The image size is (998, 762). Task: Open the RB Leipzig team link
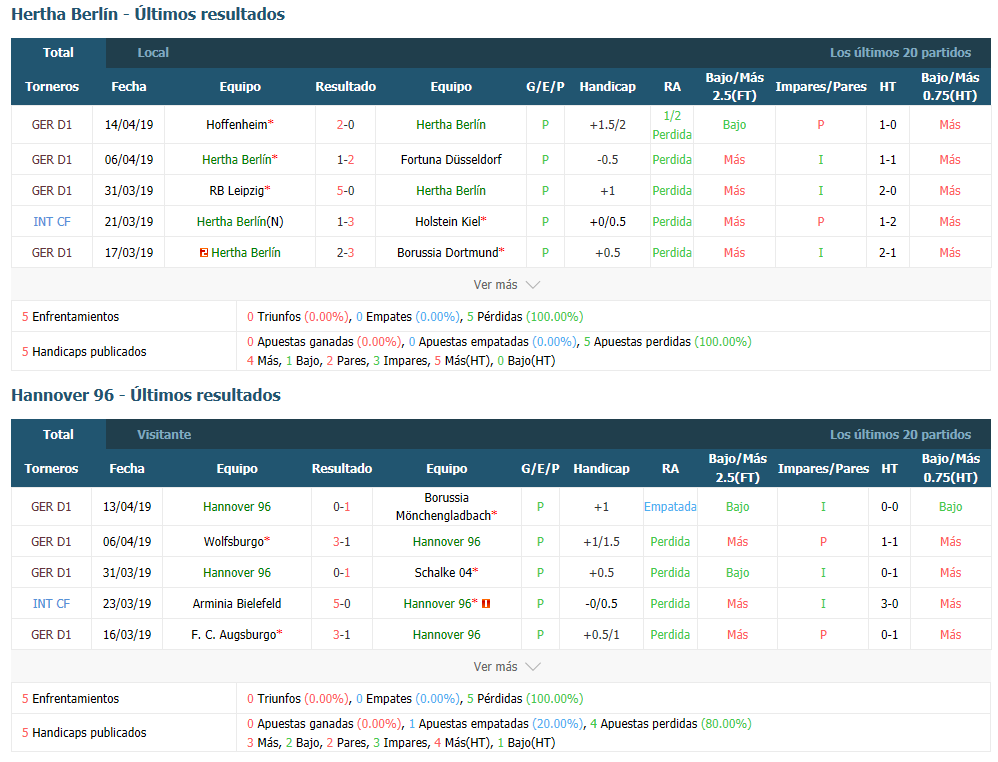pyautogui.click(x=237, y=191)
